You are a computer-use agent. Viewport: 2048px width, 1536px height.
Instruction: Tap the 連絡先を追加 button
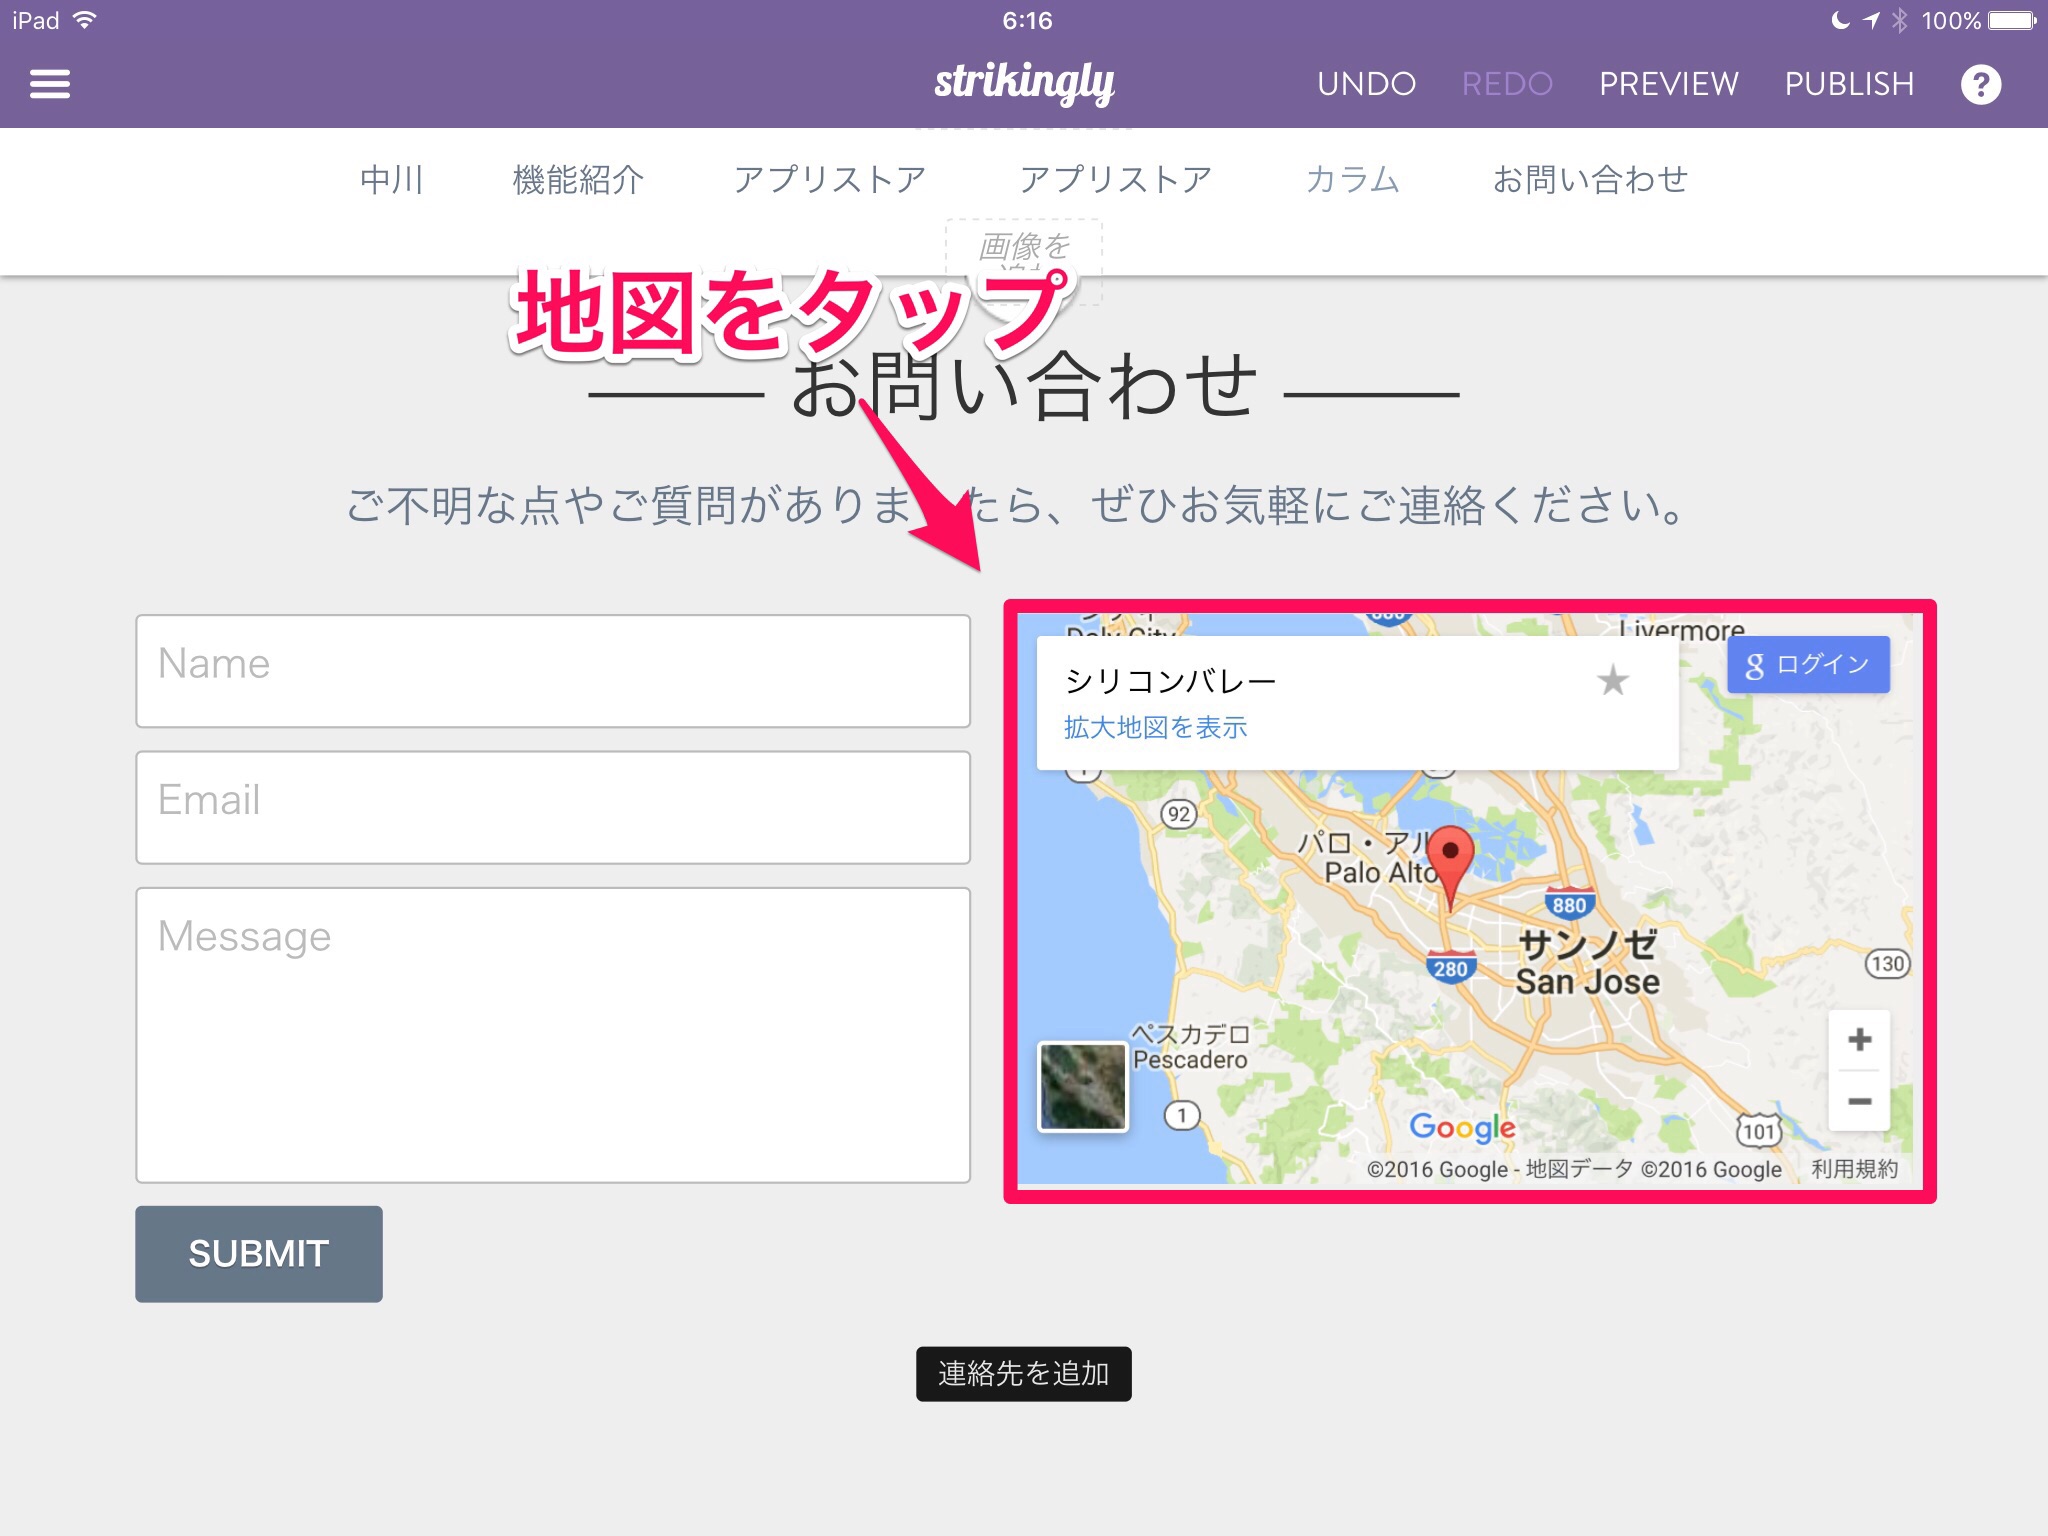tap(1023, 1374)
